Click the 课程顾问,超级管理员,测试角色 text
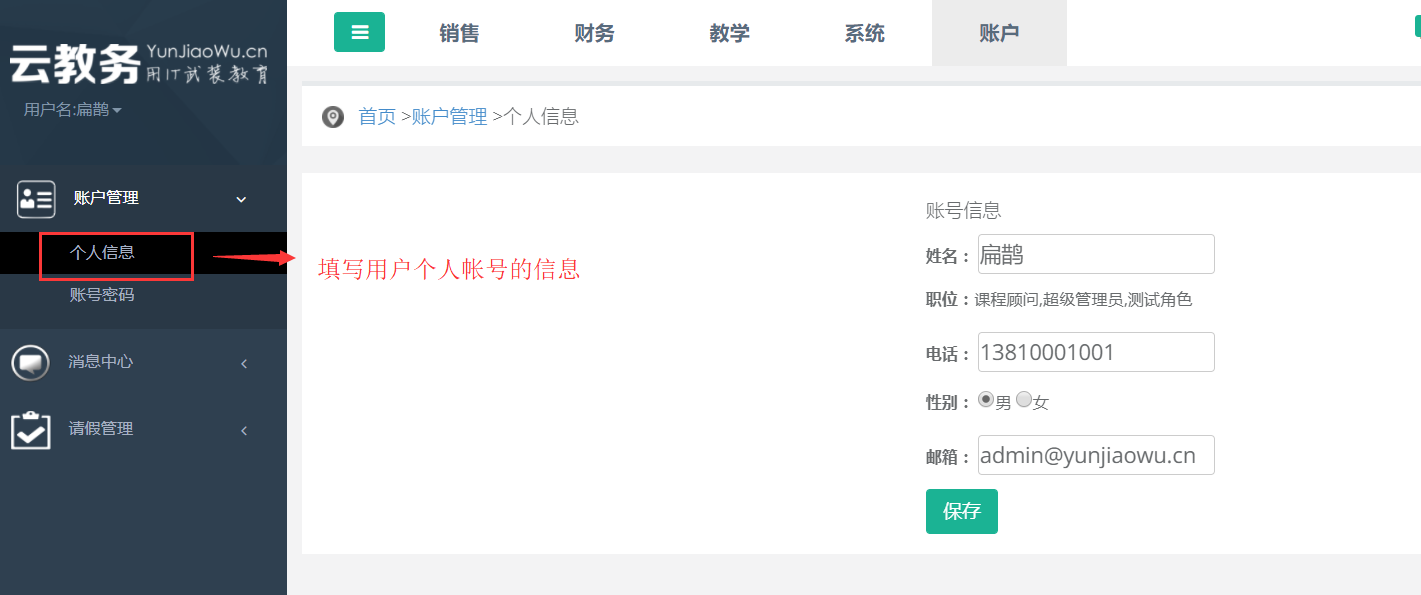Image resolution: width=1421 pixels, height=595 pixels. click(x=1083, y=300)
